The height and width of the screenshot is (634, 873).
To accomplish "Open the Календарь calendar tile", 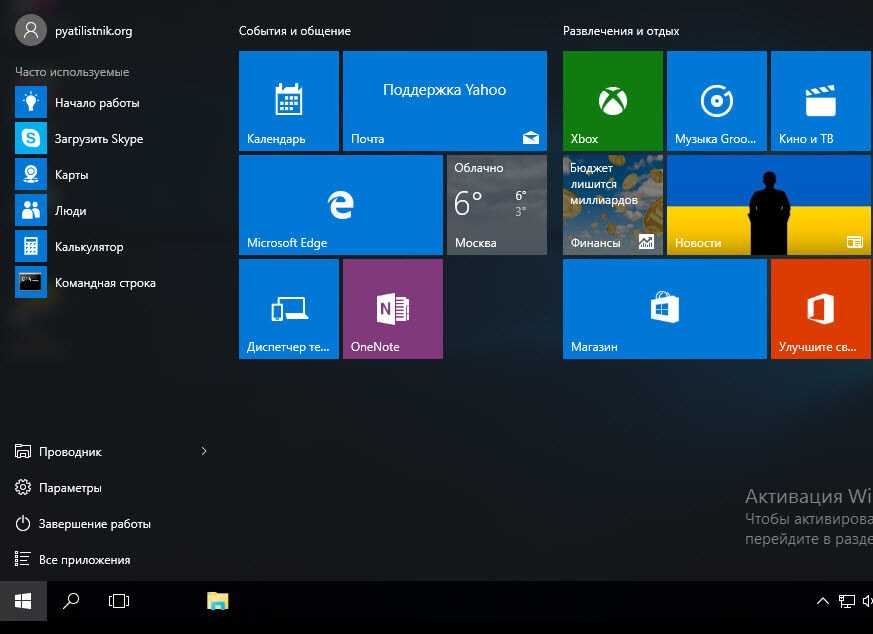I will (288, 101).
